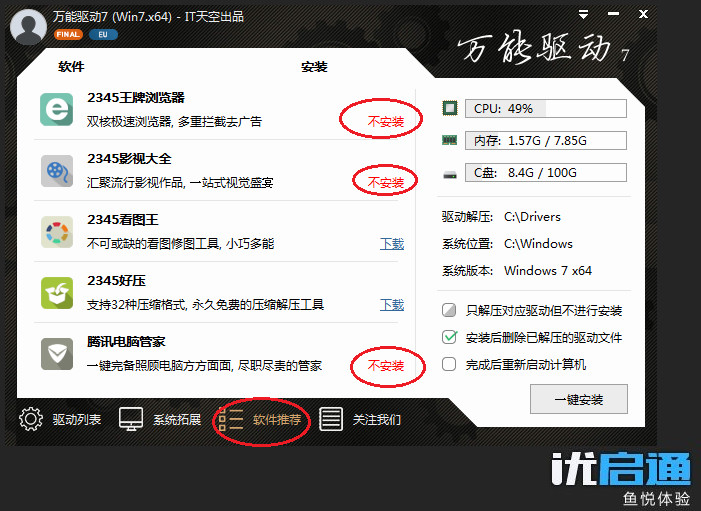The height and width of the screenshot is (511, 701).
Task: Click 下载 link for 2345好压
Action: (392, 305)
